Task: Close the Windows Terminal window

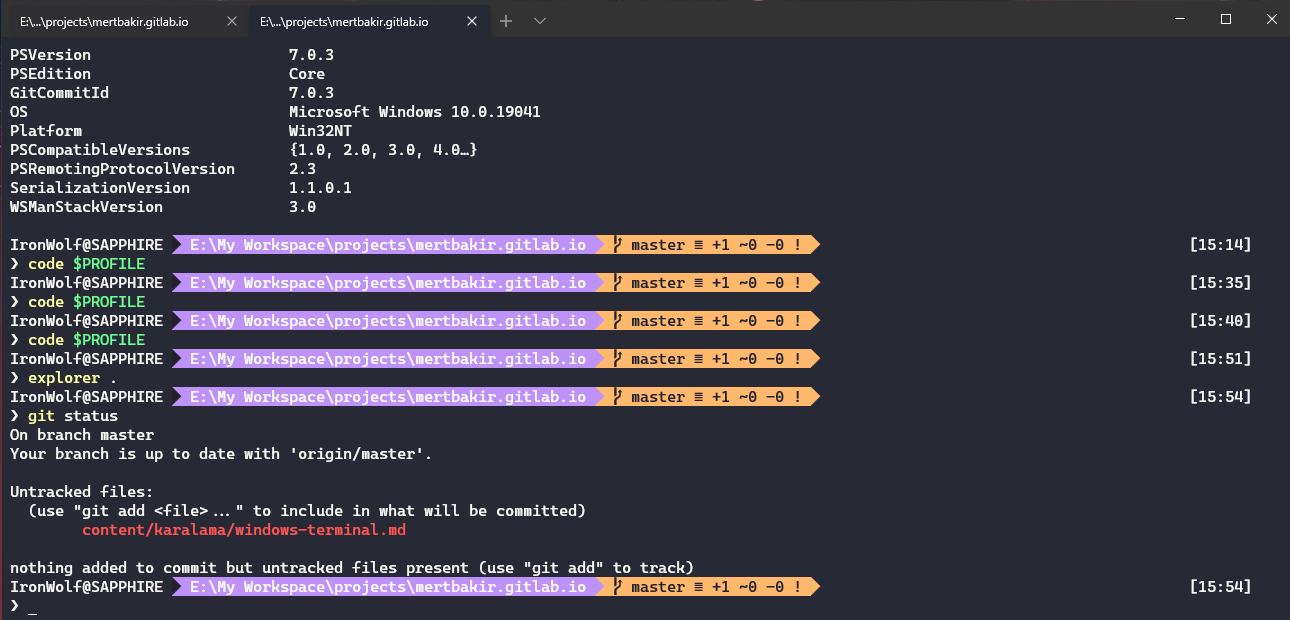Action: (x=1269, y=20)
